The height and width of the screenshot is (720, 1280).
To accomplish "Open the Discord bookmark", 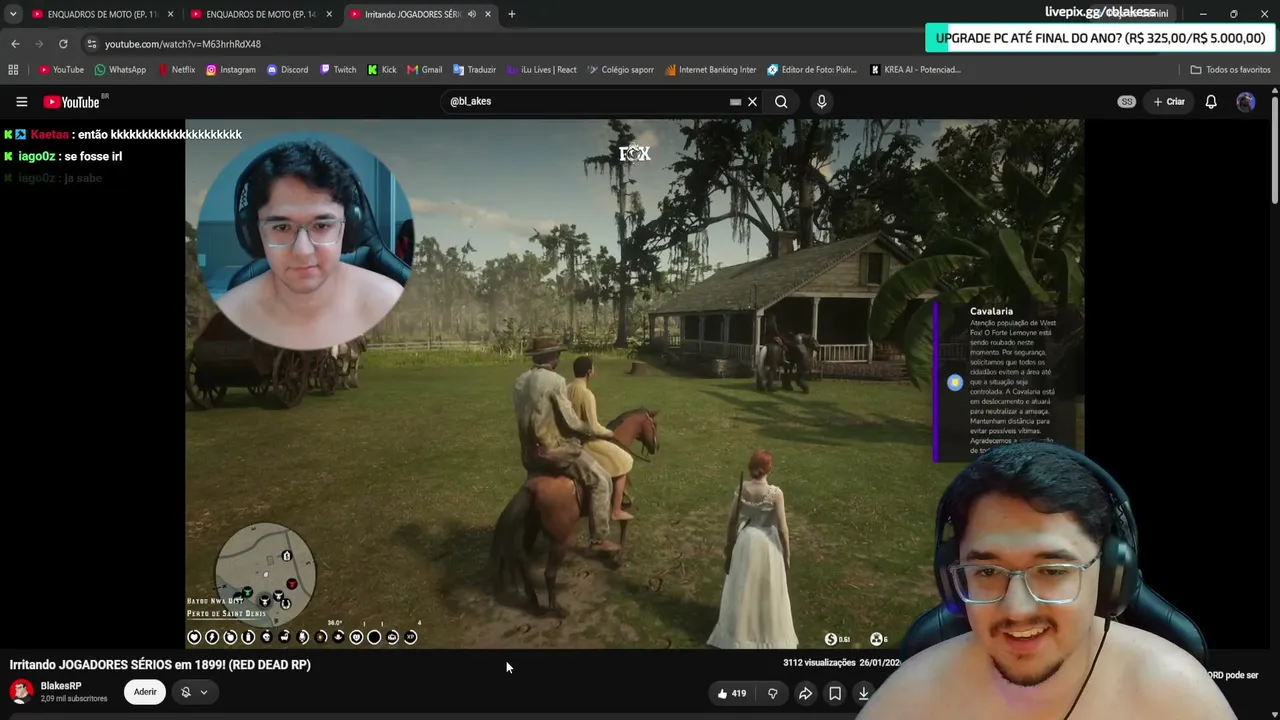I will pos(288,70).
